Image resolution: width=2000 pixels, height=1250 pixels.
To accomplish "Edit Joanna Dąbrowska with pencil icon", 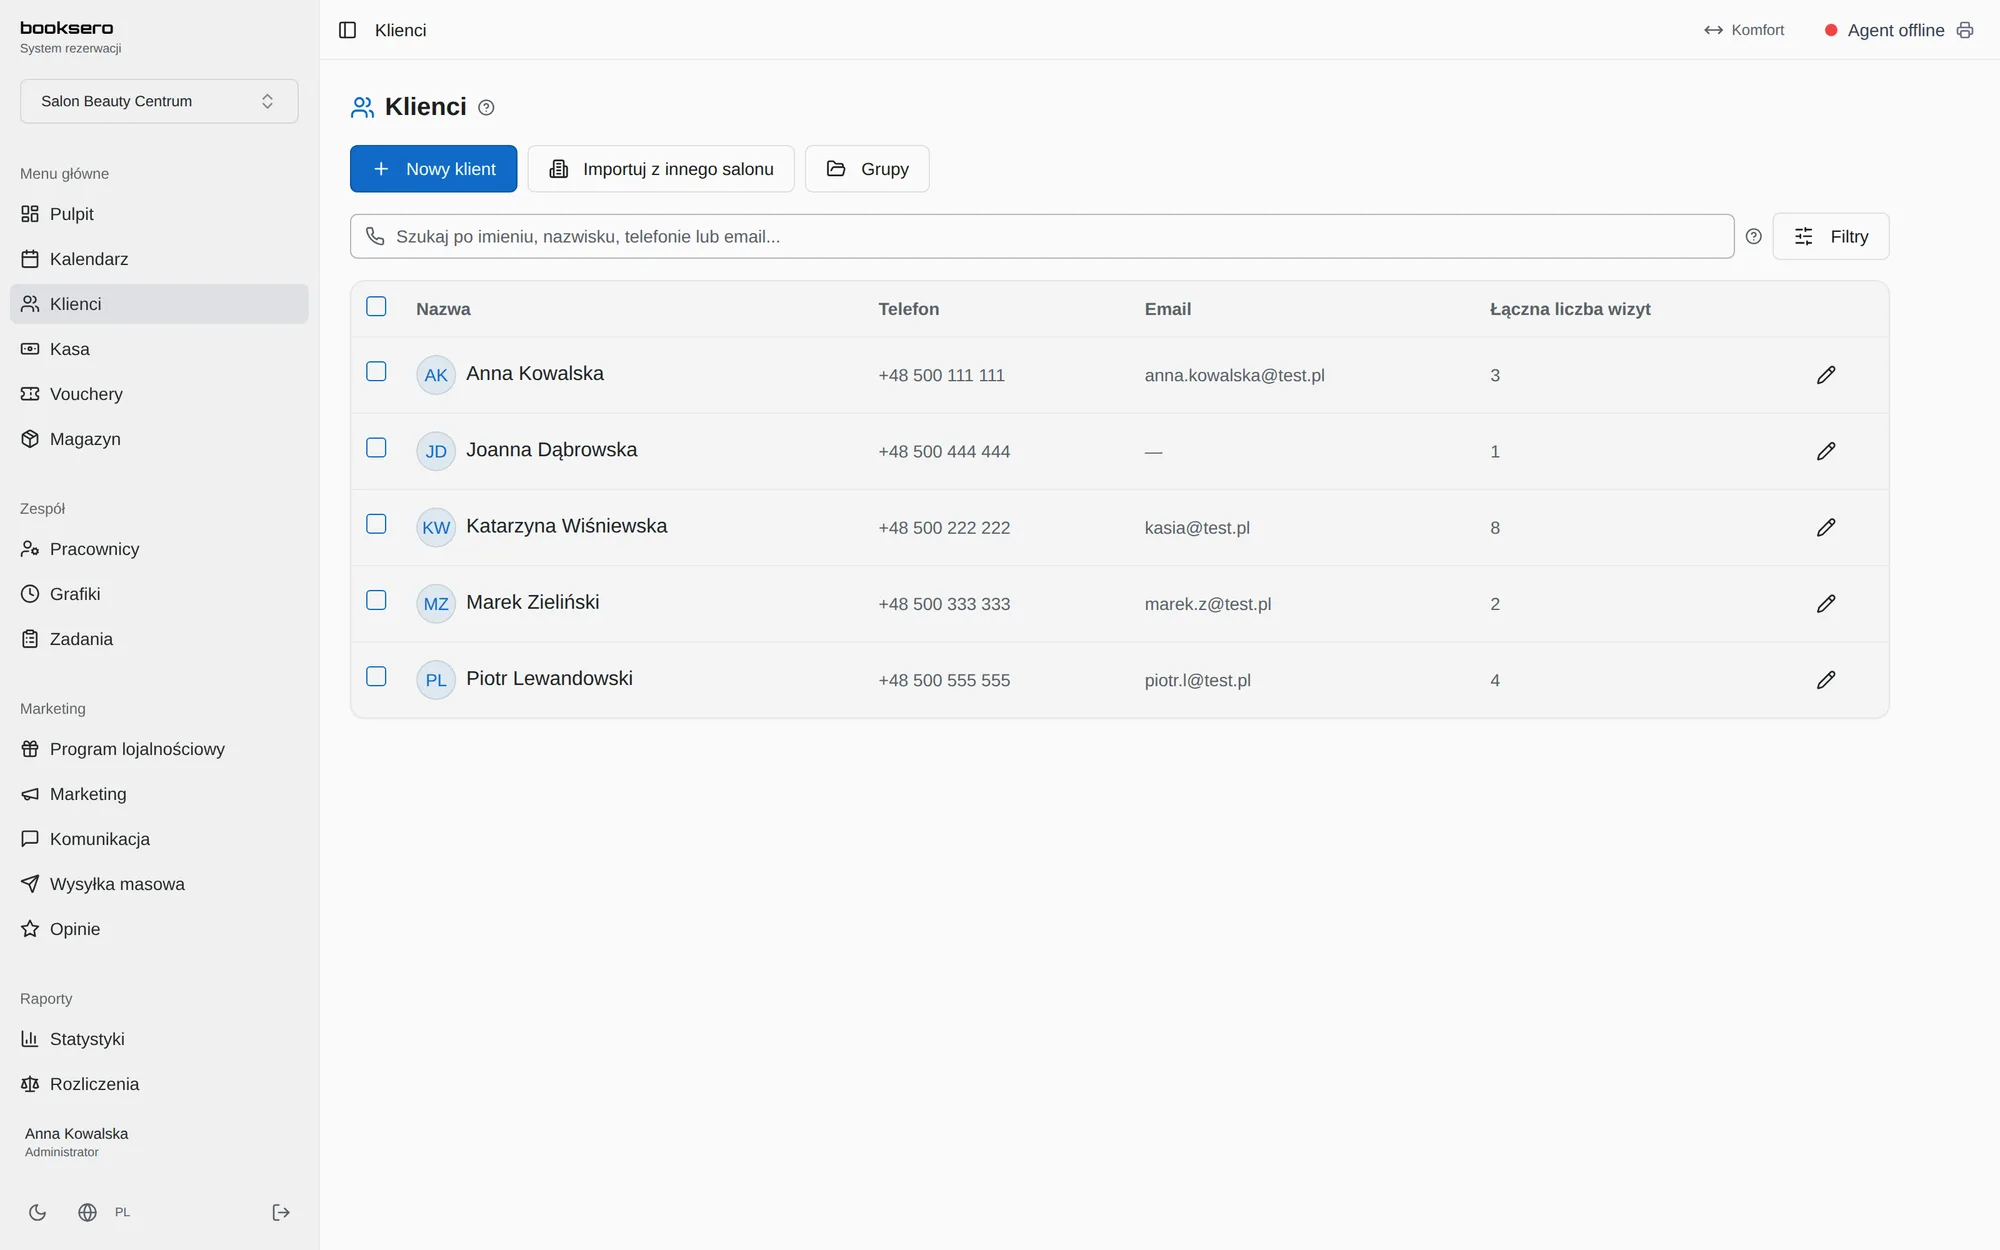I will pyautogui.click(x=1826, y=451).
